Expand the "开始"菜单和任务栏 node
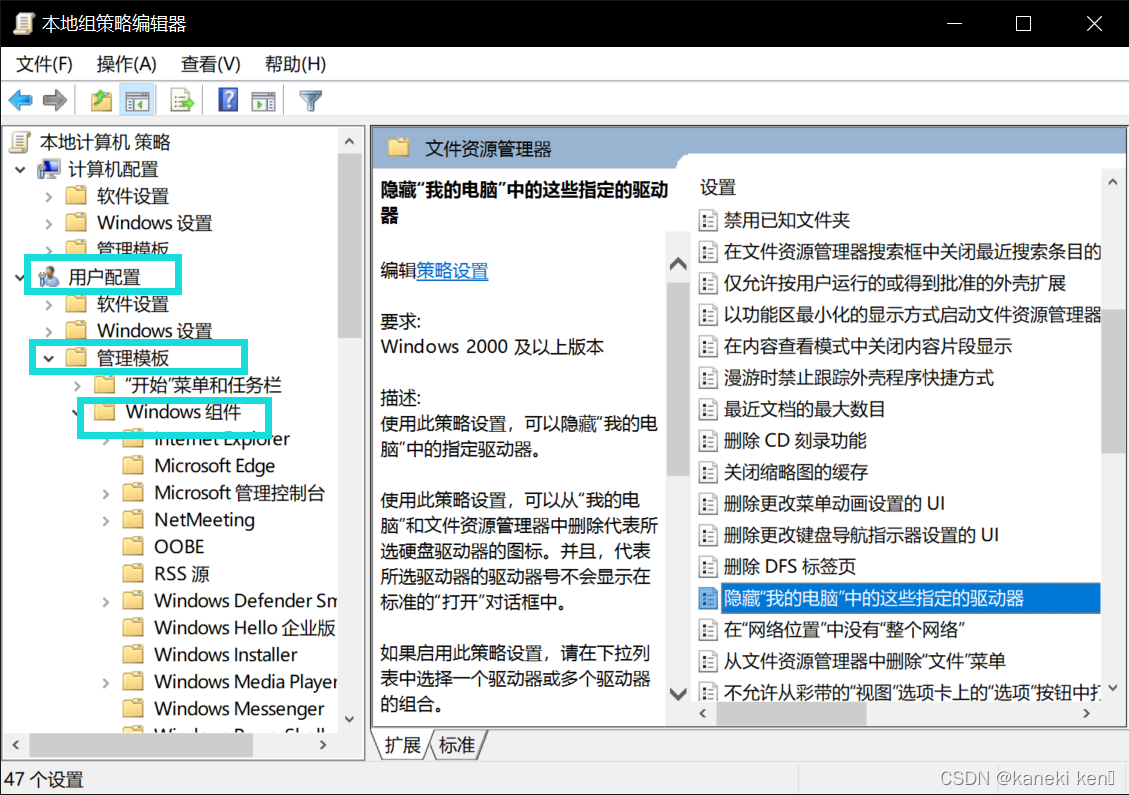Viewport: 1129px width, 795px height. 77,385
